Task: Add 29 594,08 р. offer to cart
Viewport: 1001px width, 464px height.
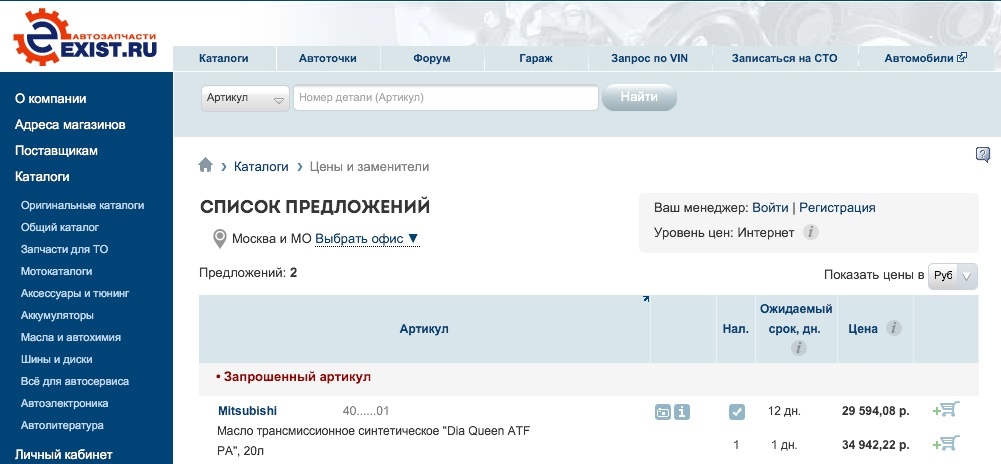Action: click(x=945, y=409)
